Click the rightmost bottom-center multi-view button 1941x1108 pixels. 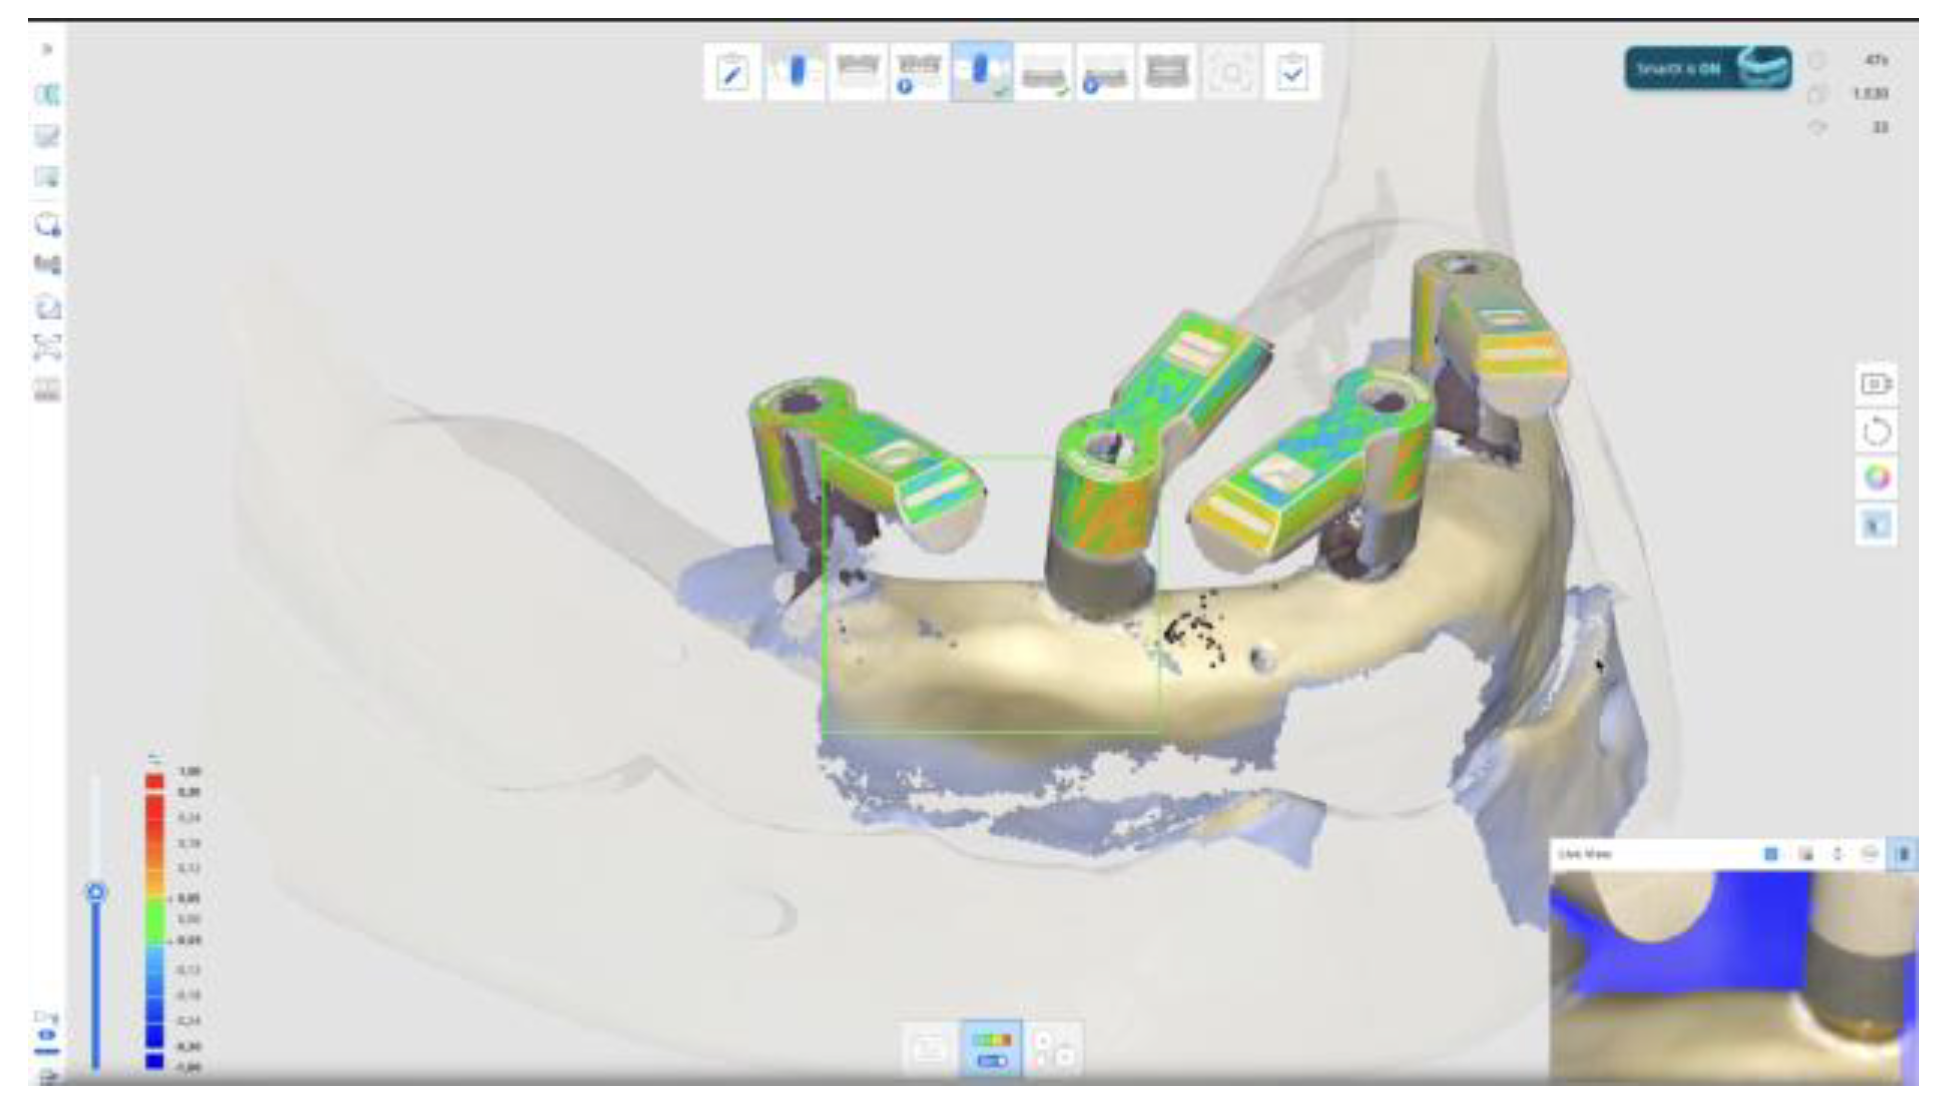tap(1053, 1050)
